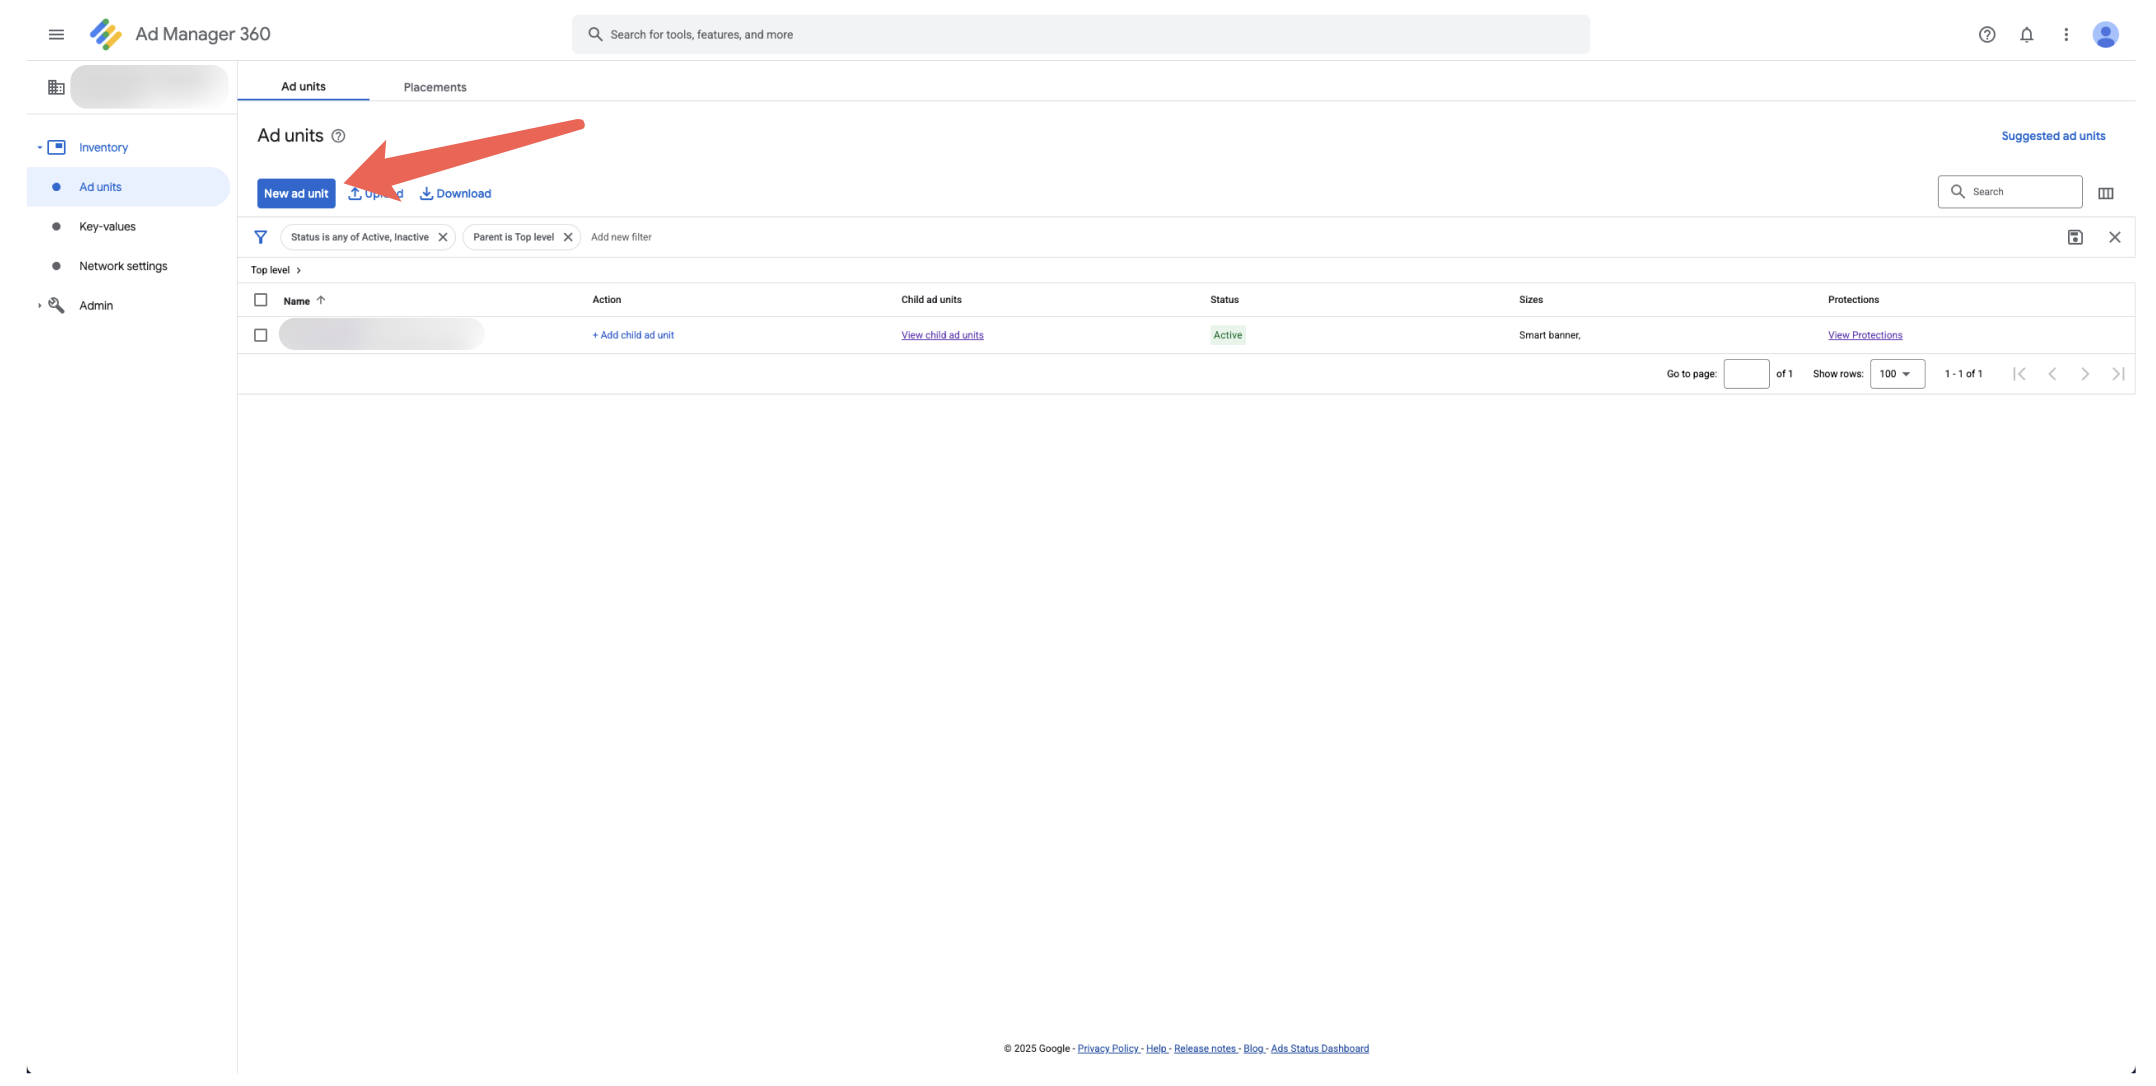This screenshot has width=2156, height=1086.
Task: Expand the Admin sidebar section
Action: (x=40, y=305)
